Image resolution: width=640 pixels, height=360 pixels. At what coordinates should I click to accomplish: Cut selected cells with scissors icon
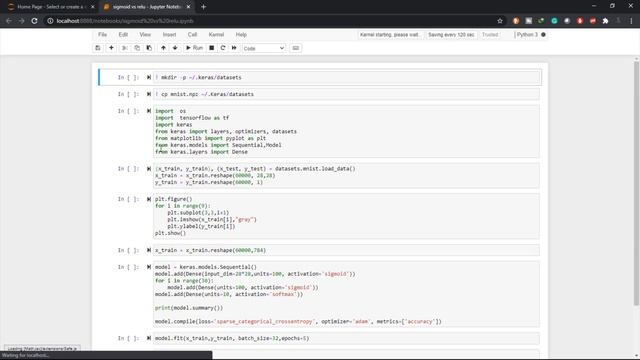tap(125, 48)
